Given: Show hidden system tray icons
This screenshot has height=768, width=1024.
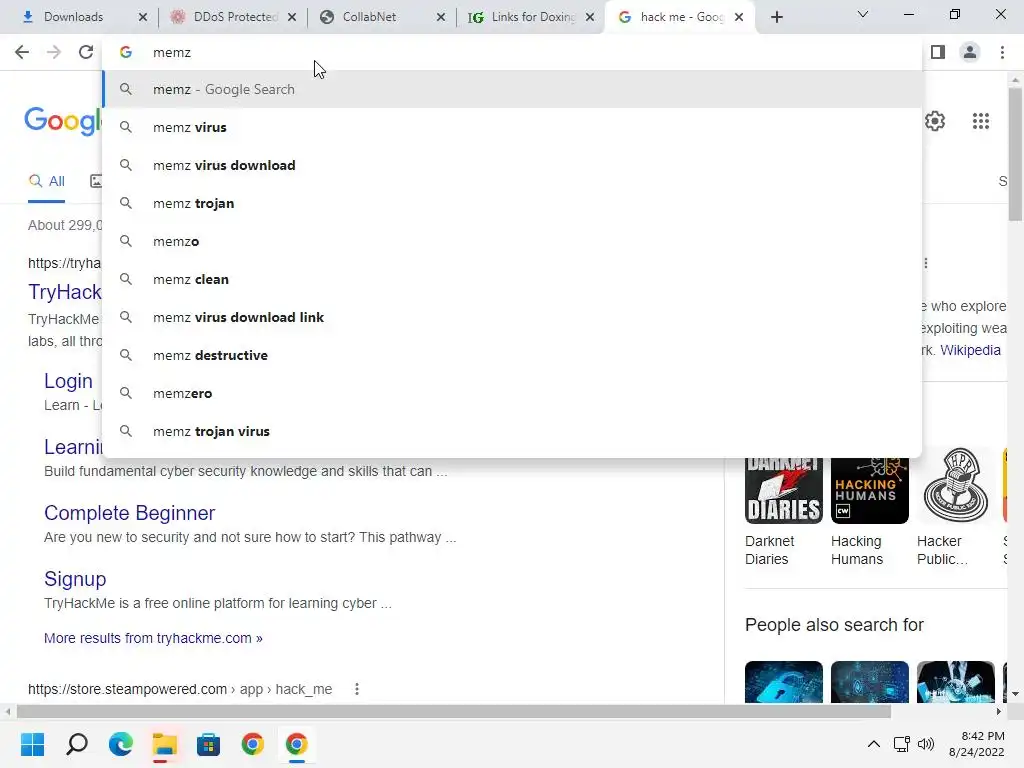Looking at the screenshot, I should pos(873,744).
